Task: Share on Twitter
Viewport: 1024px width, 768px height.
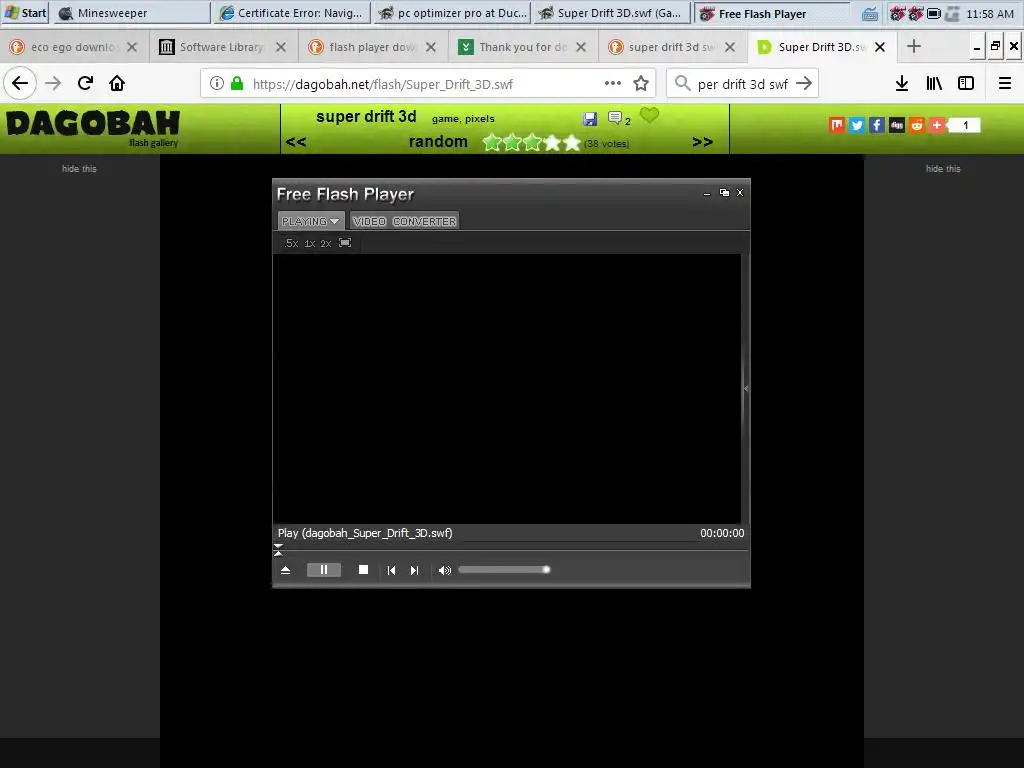Action: coord(857,125)
